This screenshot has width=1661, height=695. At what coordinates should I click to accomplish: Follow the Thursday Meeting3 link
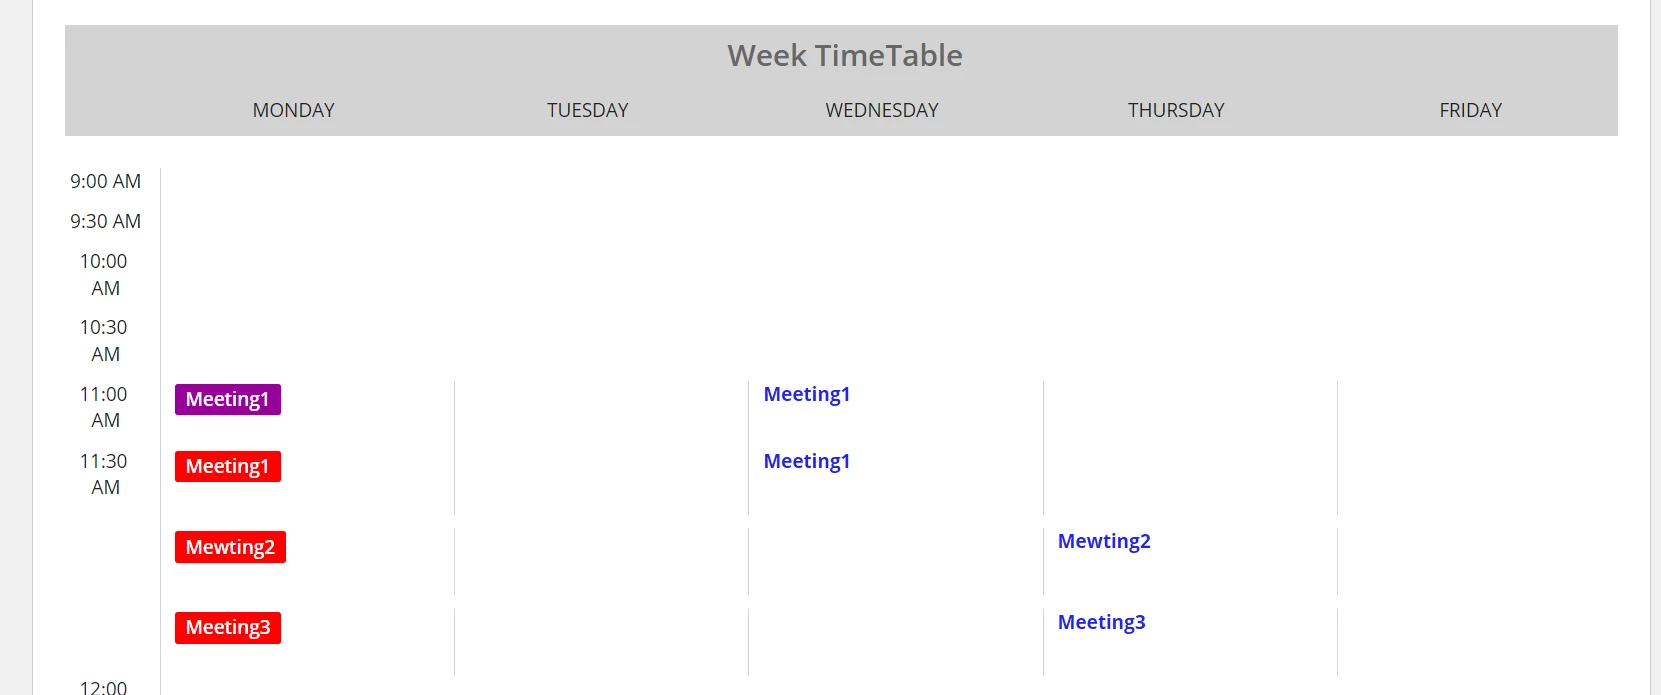[1102, 622]
